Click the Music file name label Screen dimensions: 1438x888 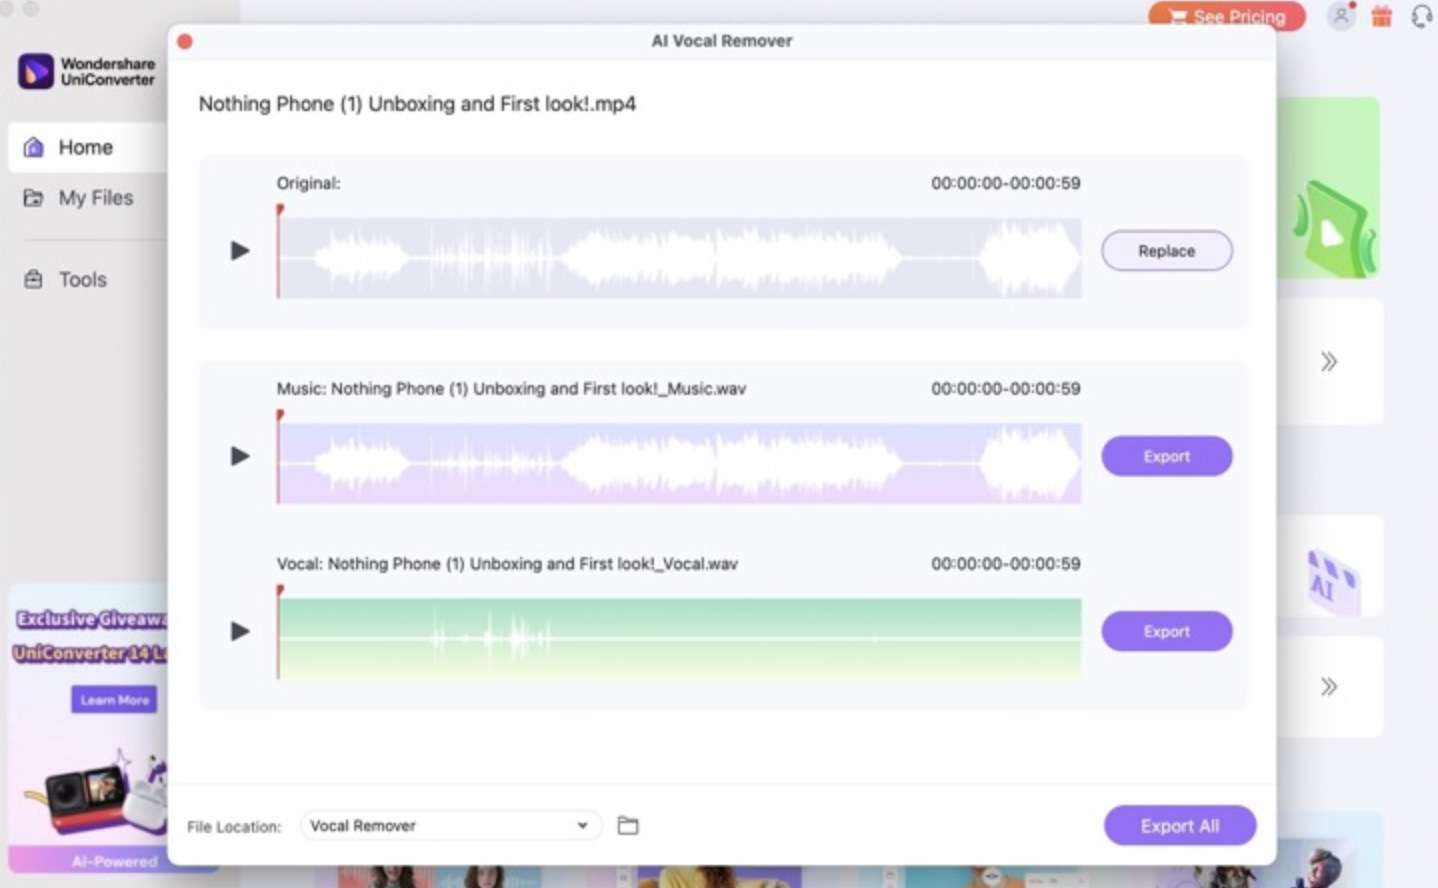(511, 389)
